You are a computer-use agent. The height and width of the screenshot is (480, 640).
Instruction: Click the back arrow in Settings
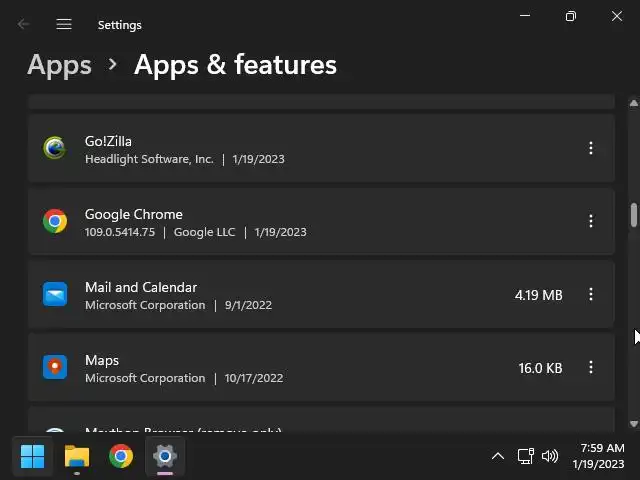click(x=24, y=24)
